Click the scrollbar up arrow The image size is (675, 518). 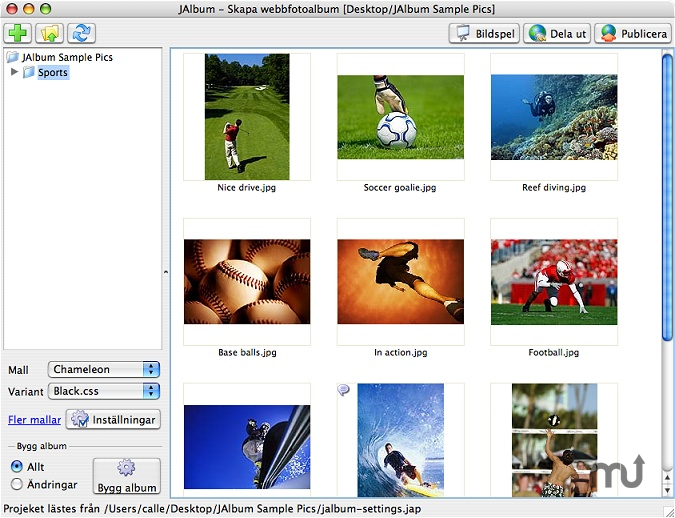coord(667,477)
